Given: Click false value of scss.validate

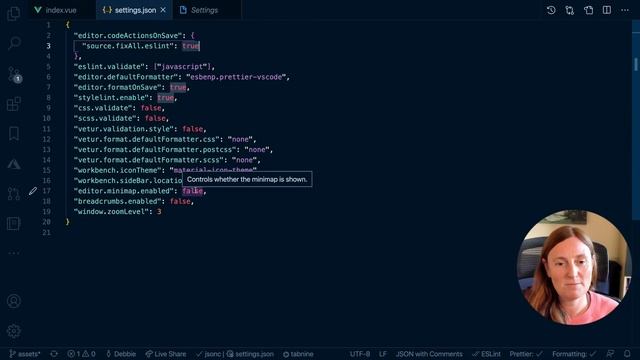Looking at the screenshot, I should pos(155,118).
